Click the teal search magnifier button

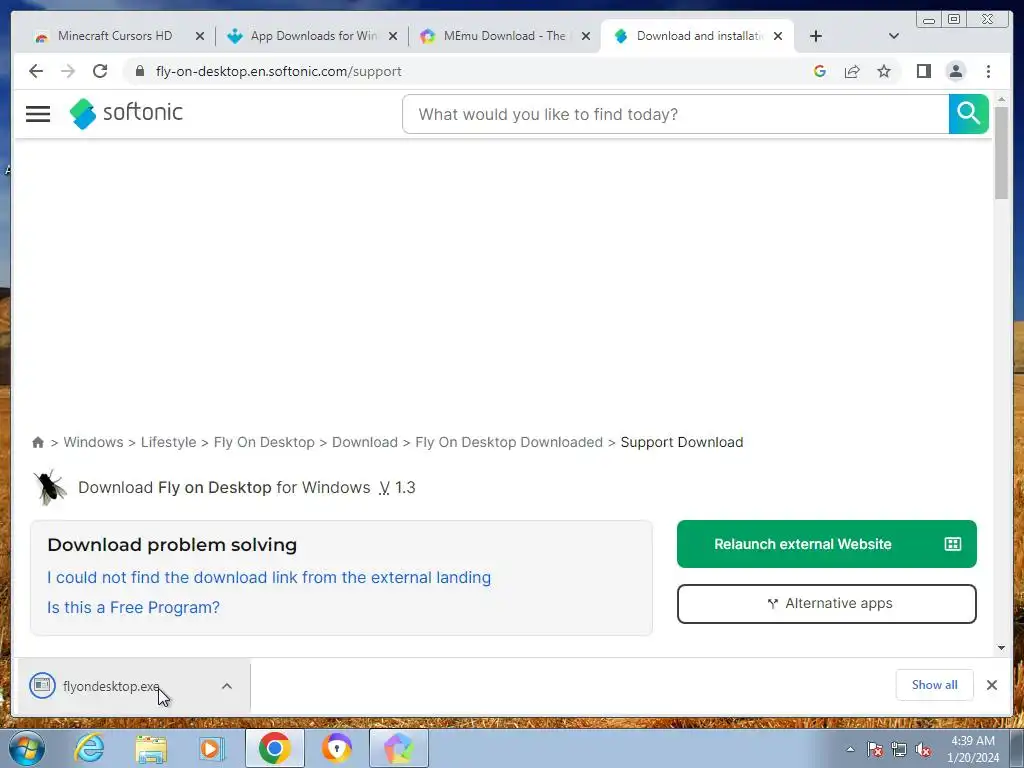click(968, 114)
